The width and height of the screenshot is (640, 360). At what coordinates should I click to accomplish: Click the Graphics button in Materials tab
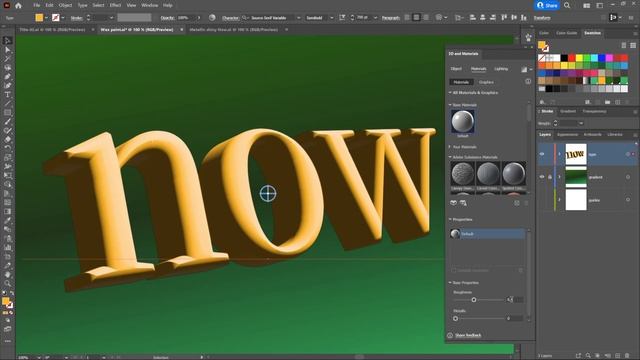486,82
